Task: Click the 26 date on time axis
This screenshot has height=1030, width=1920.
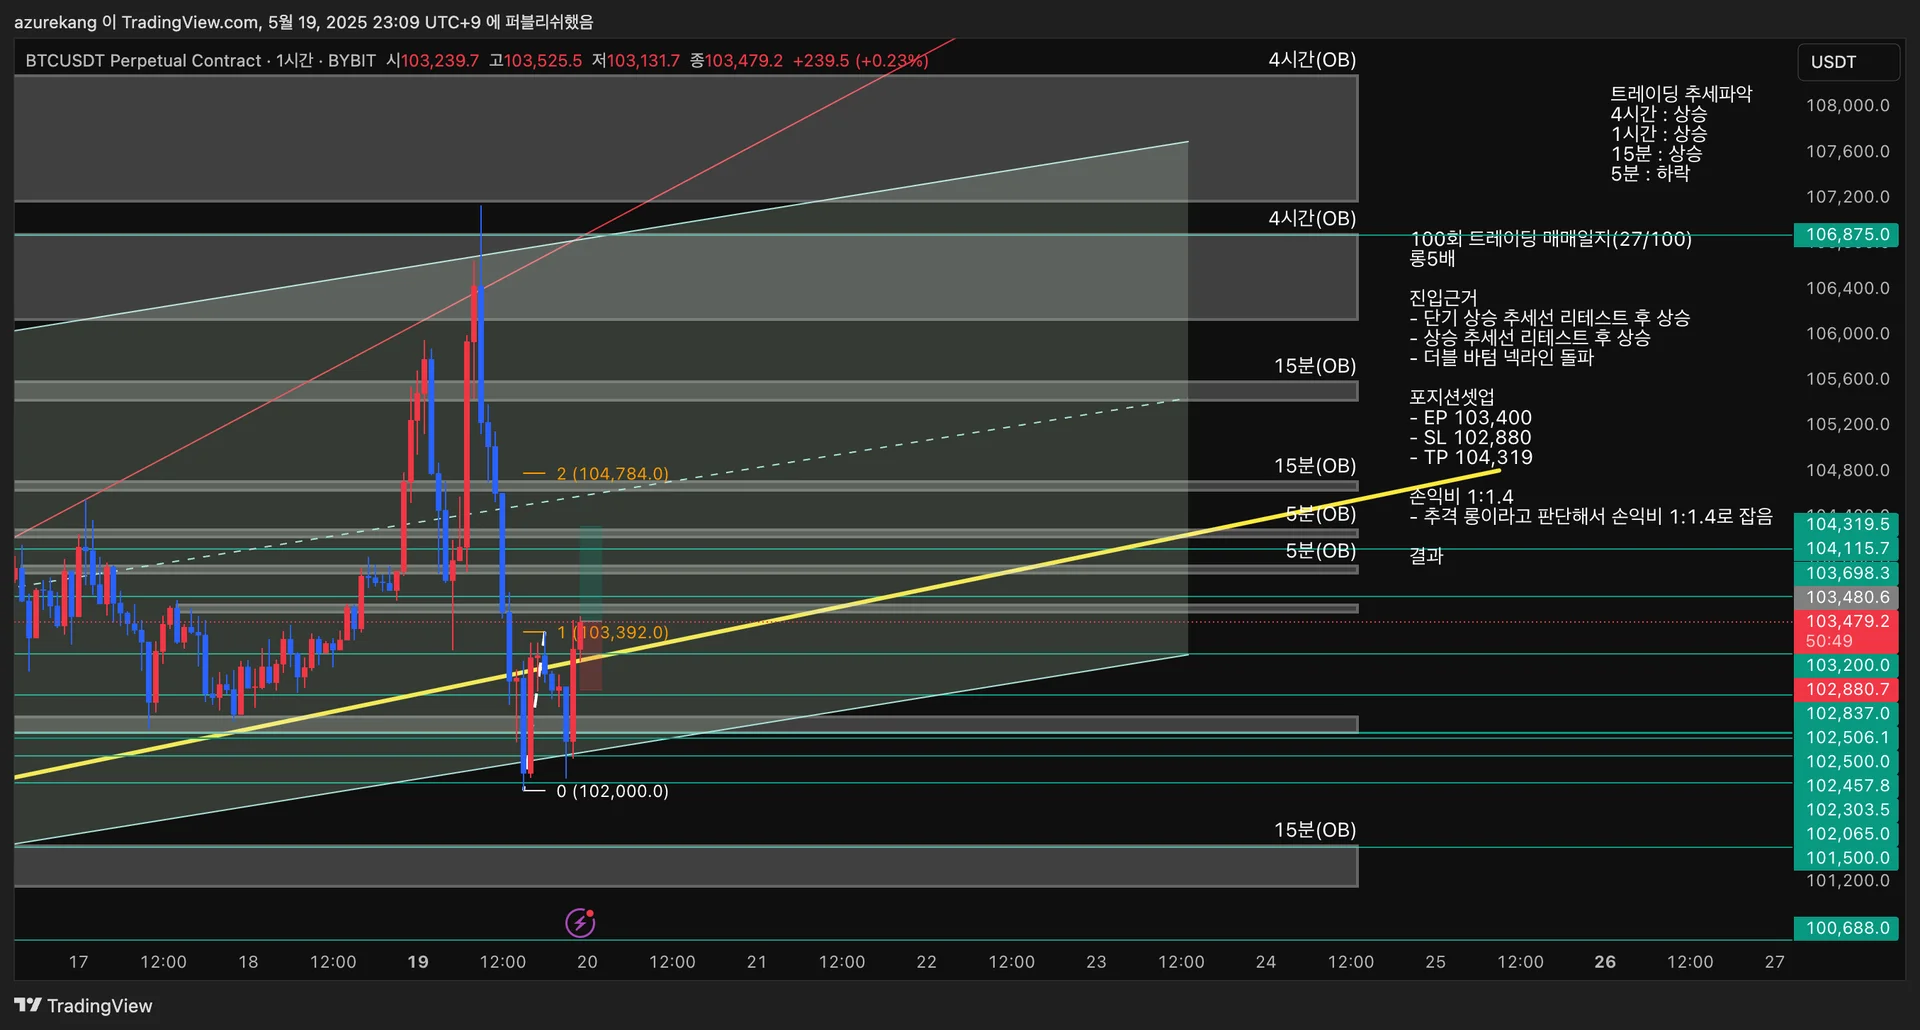Action: point(1604,962)
